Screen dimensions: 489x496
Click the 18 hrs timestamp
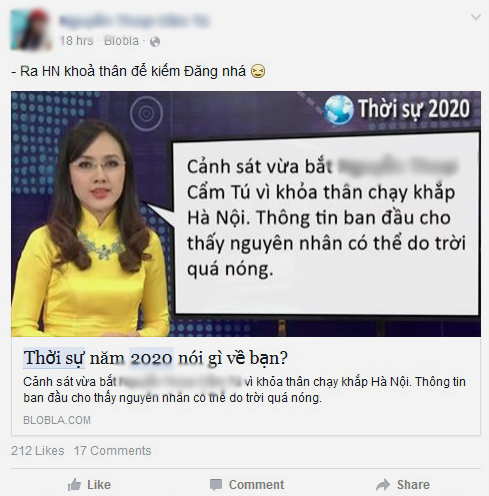(x=76, y=41)
